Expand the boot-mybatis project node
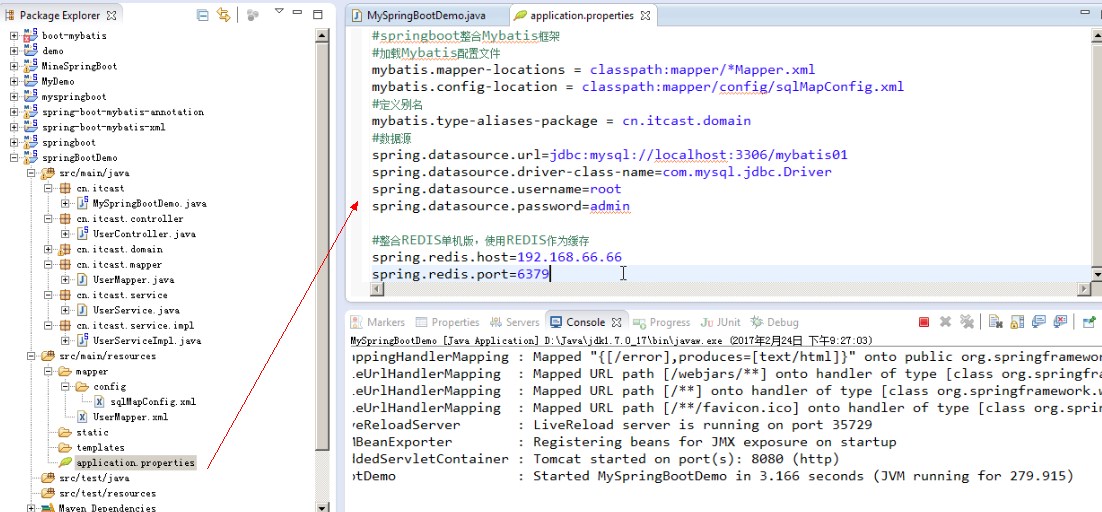 coord(14,36)
